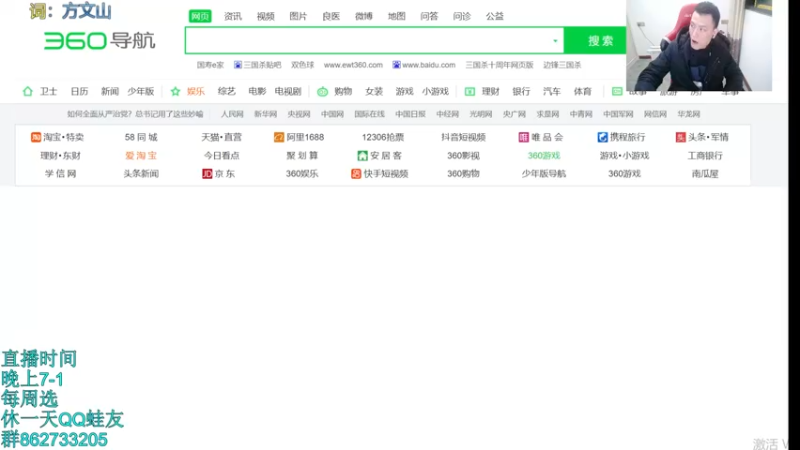
Task: Switch to the 网页 search tab
Action: coord(200,16)
